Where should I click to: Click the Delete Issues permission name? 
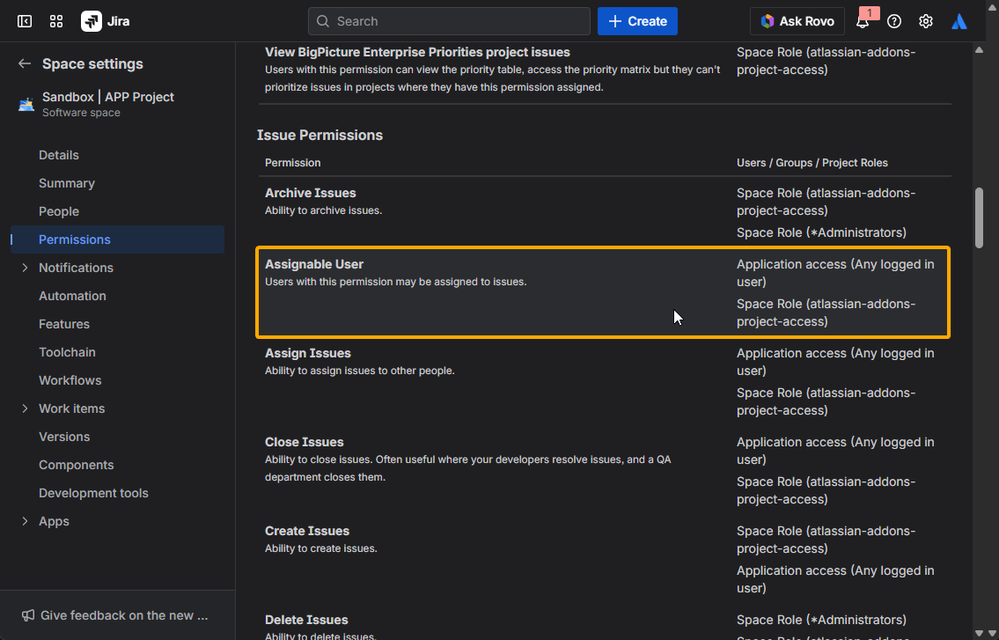306,620
